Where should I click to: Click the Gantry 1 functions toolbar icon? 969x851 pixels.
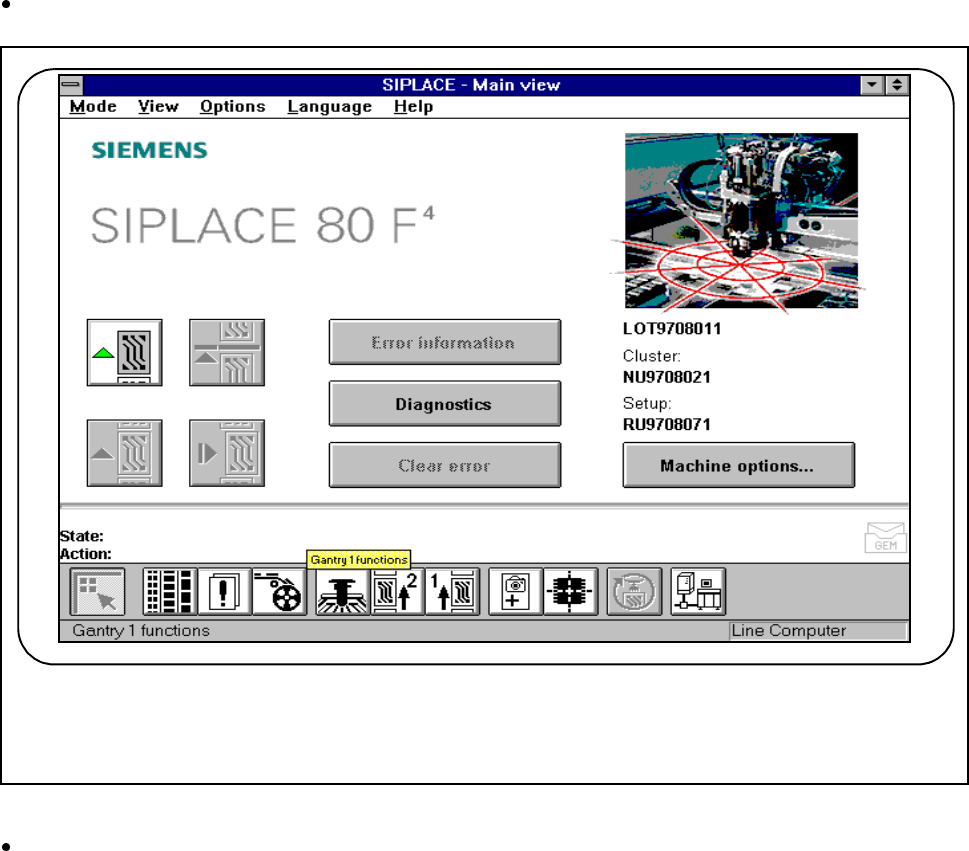[x=343, y=592]
